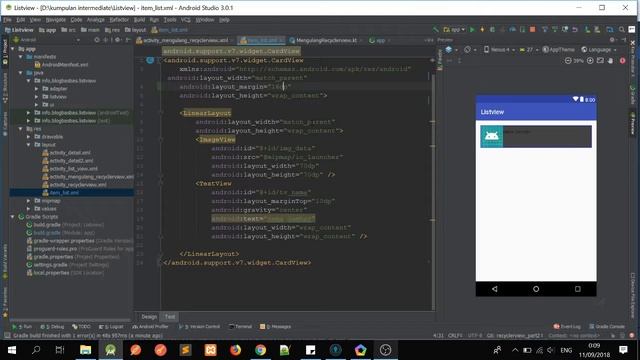Image resolution: width=640 pixels, height=360 pixels.
Task: Click the layout breadcrumb in navigation bar
Action: [x=136, y=30]
